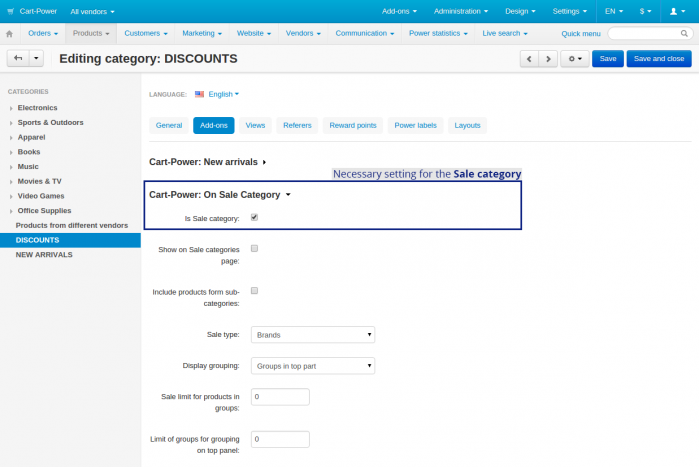Open the Settings menu
Viewport: 700px width, 467px height.
pyautogui.click(x=570, y=11)
